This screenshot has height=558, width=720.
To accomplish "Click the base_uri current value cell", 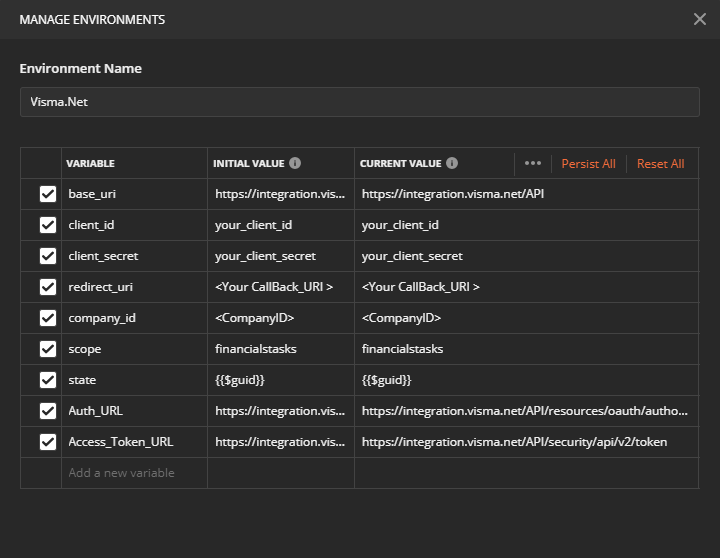I will [x=525, y=194].
